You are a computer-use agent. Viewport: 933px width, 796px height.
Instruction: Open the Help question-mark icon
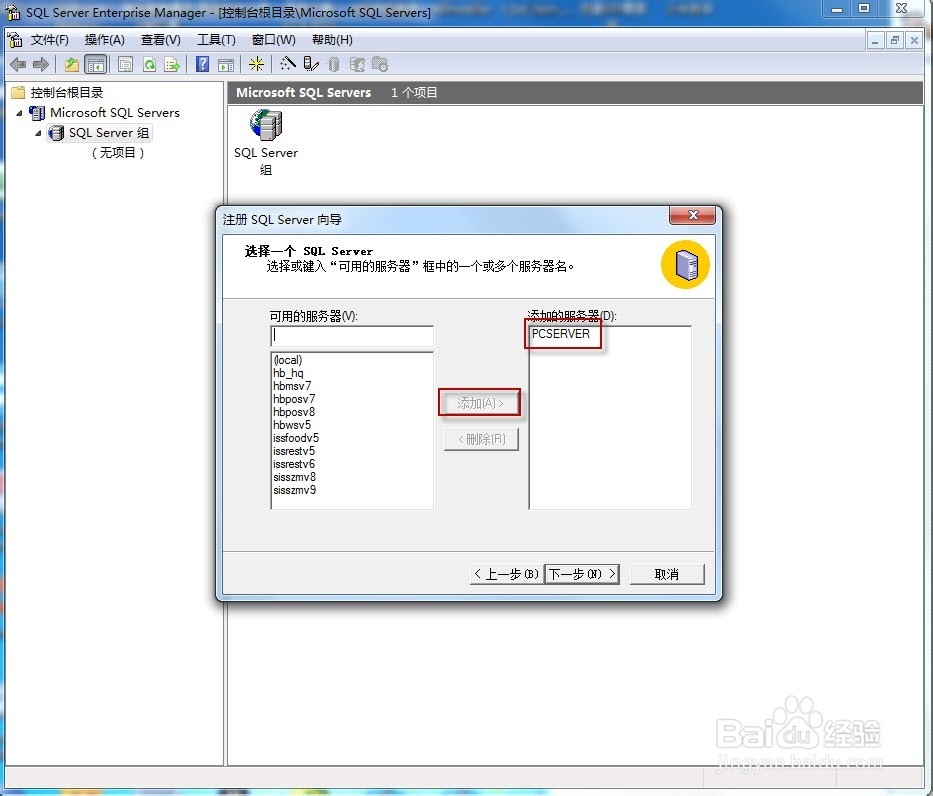click(x=202, y=64)
